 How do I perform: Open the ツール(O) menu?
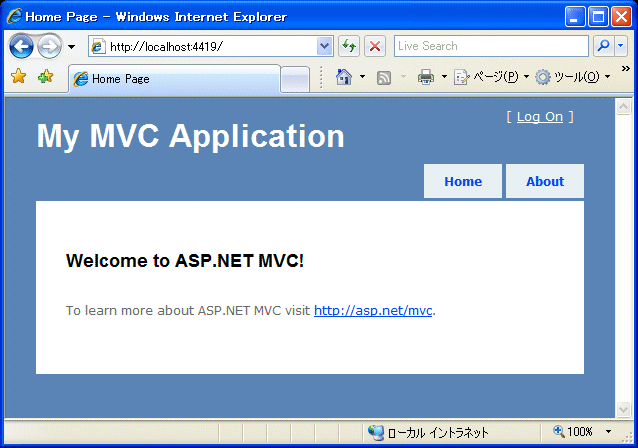[570, 77]
